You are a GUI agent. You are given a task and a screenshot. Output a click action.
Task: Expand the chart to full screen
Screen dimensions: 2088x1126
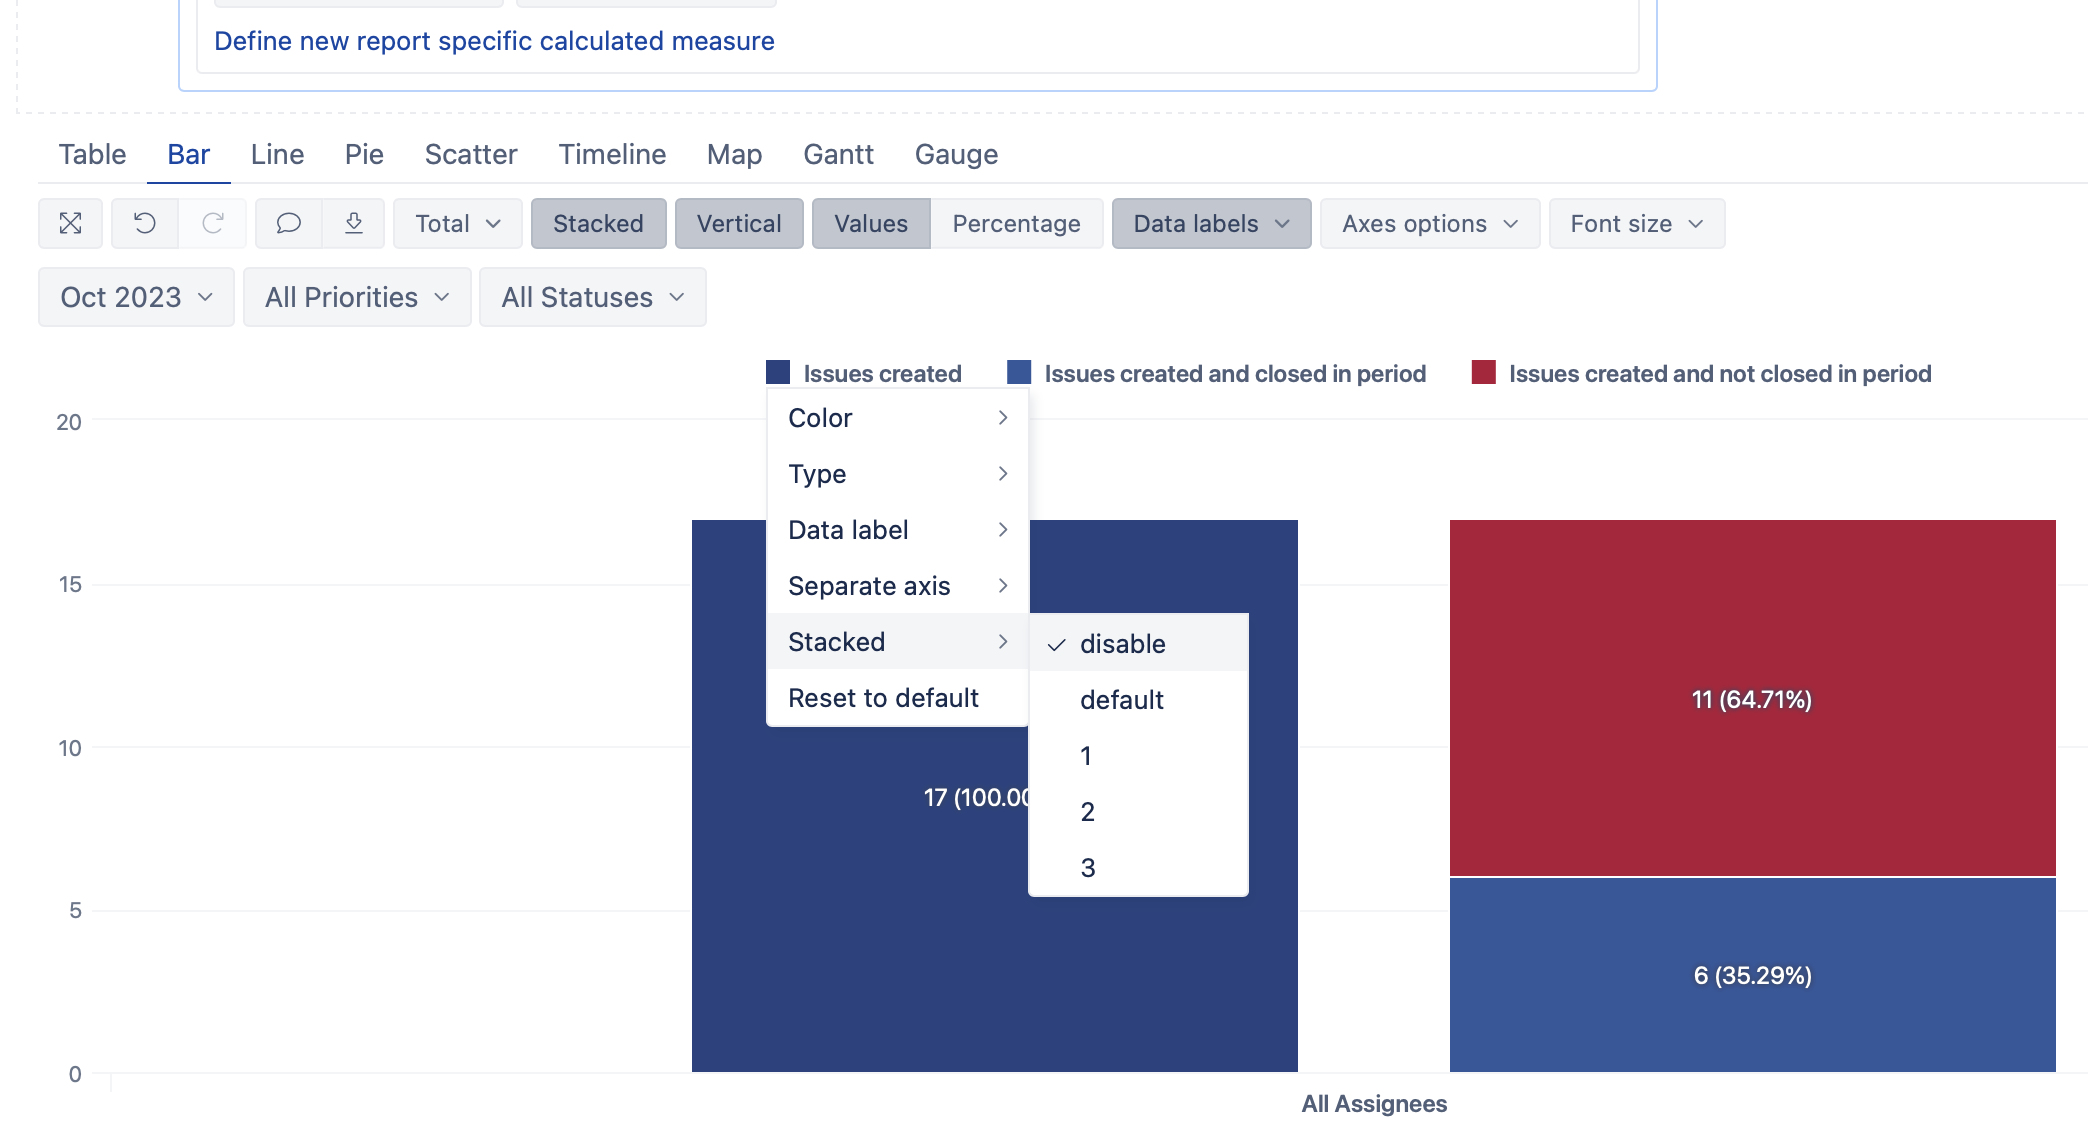(x=70, y=223)
